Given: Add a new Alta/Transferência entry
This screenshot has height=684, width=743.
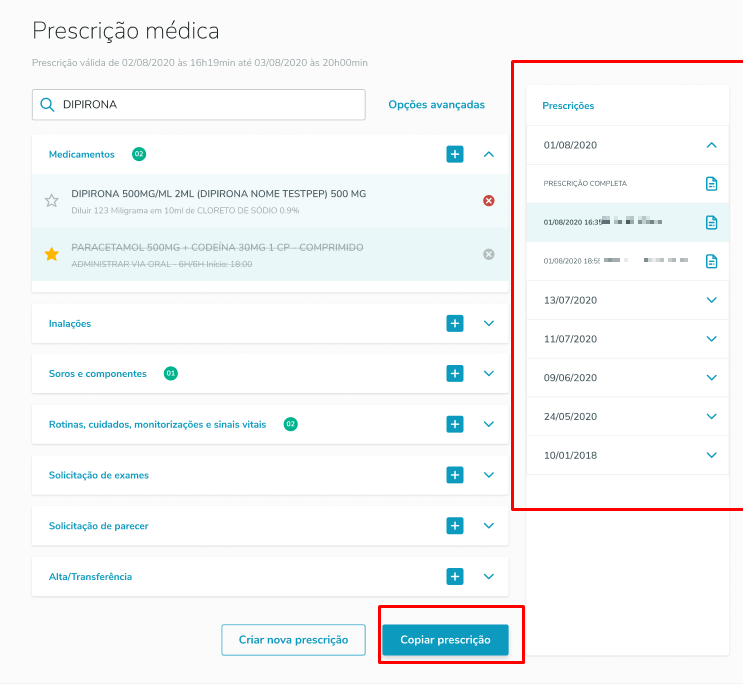Looking at the screenshot, I should coord(455,576).
